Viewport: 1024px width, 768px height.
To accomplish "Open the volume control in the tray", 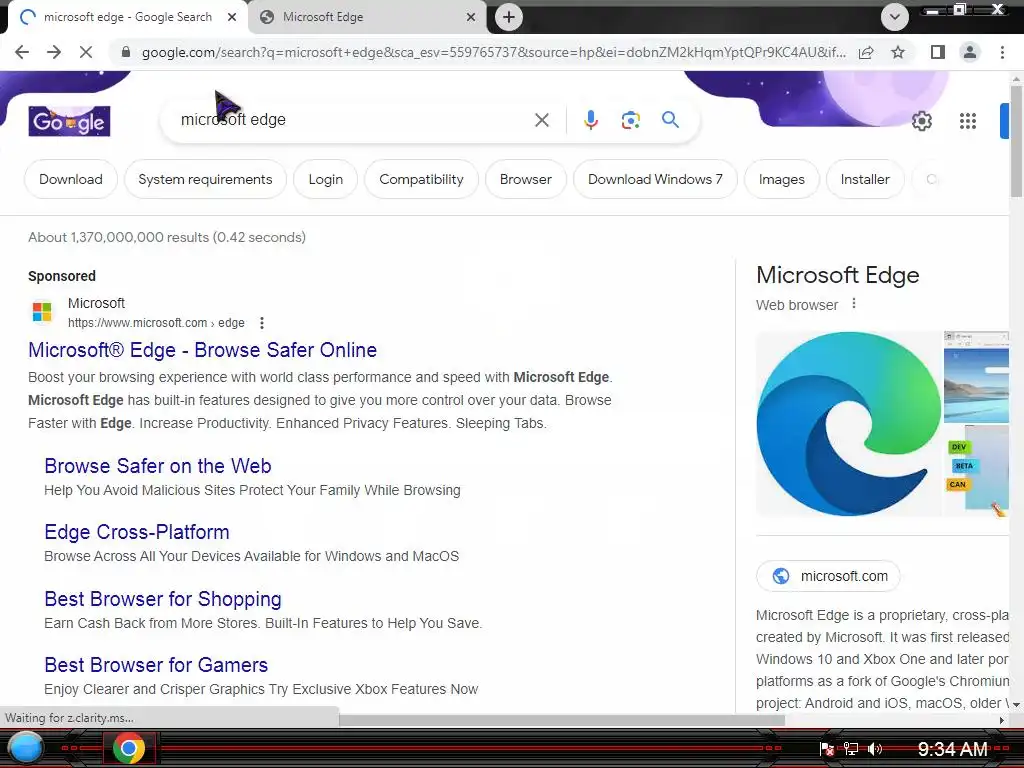I will tap(875, 749).
